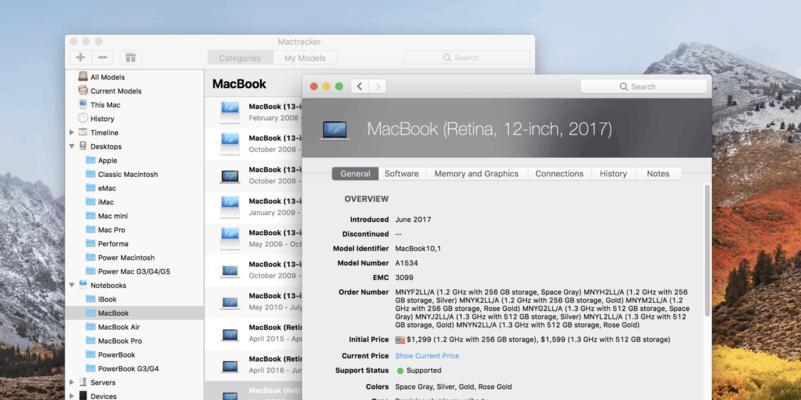
Task: Open the Apple folder under Desktops
Action: [x=107, y=160]
